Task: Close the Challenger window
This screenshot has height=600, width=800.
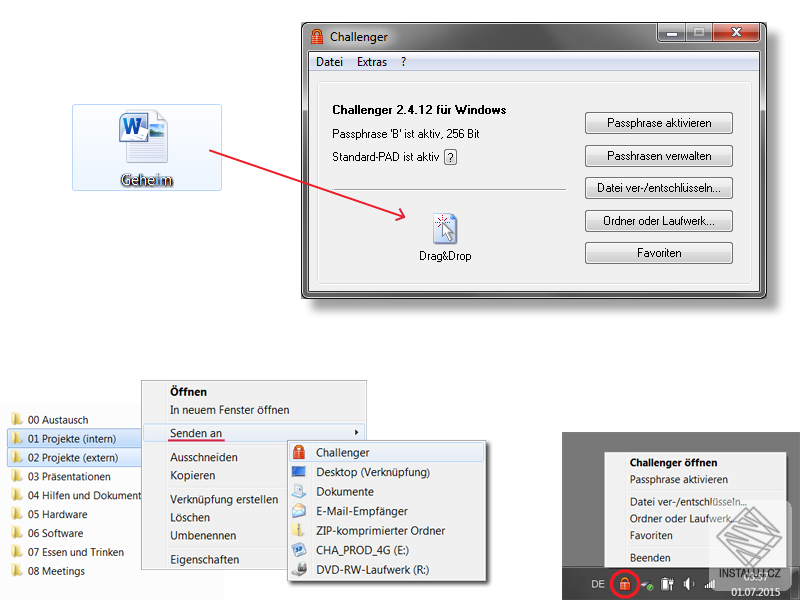Action: pos(736,33)
